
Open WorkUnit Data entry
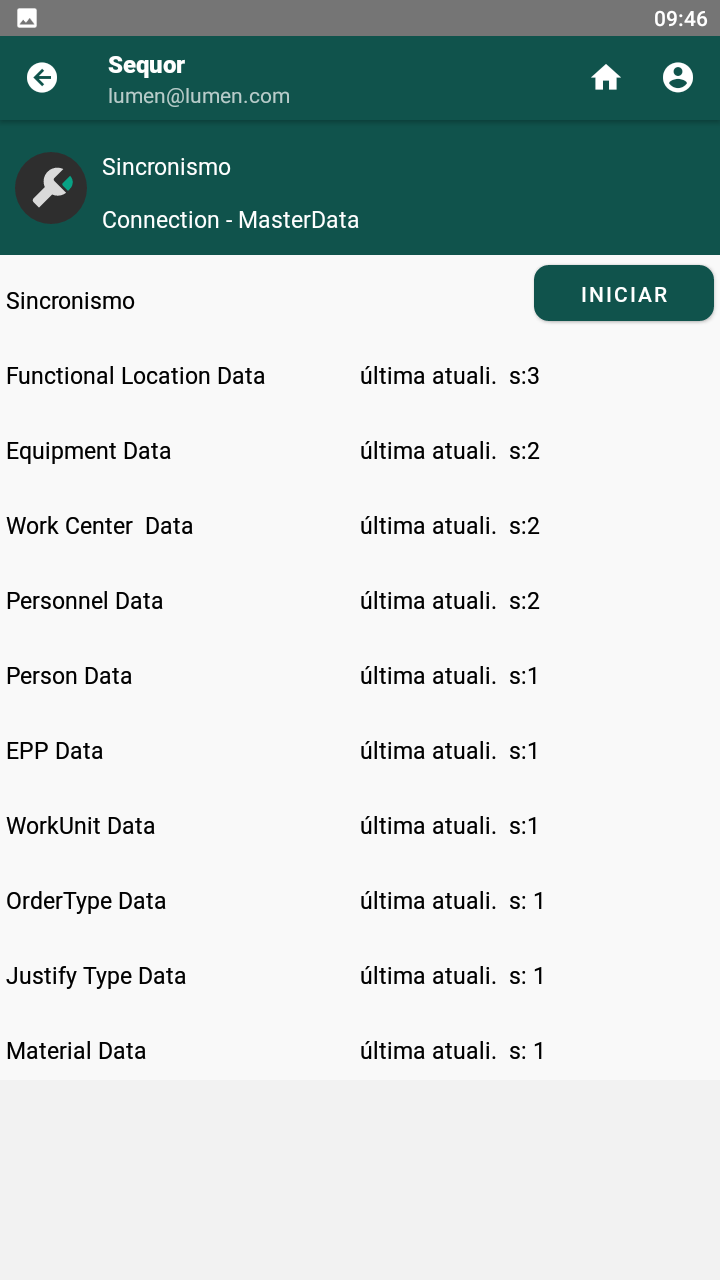360,826
